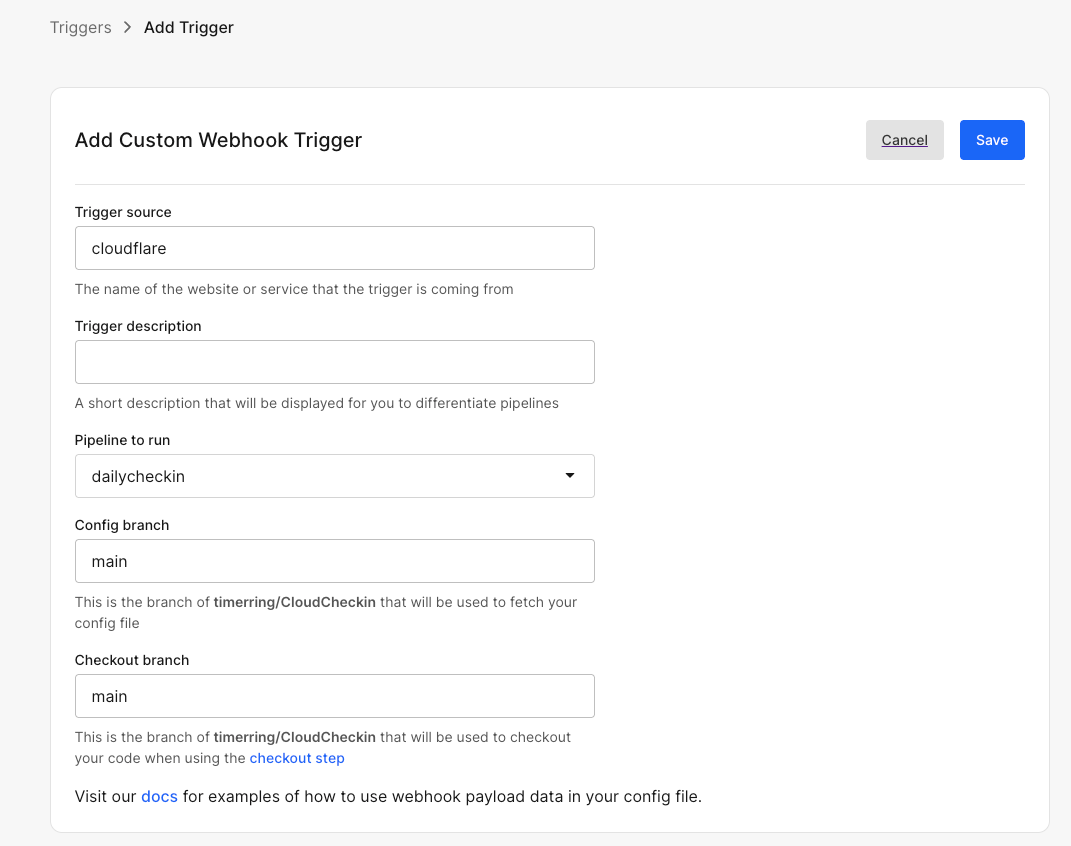Click the Config branch label
Image resolution: width=1071 pixels, height=846 pixels.
pyautogui.click(x=122, y=525)
